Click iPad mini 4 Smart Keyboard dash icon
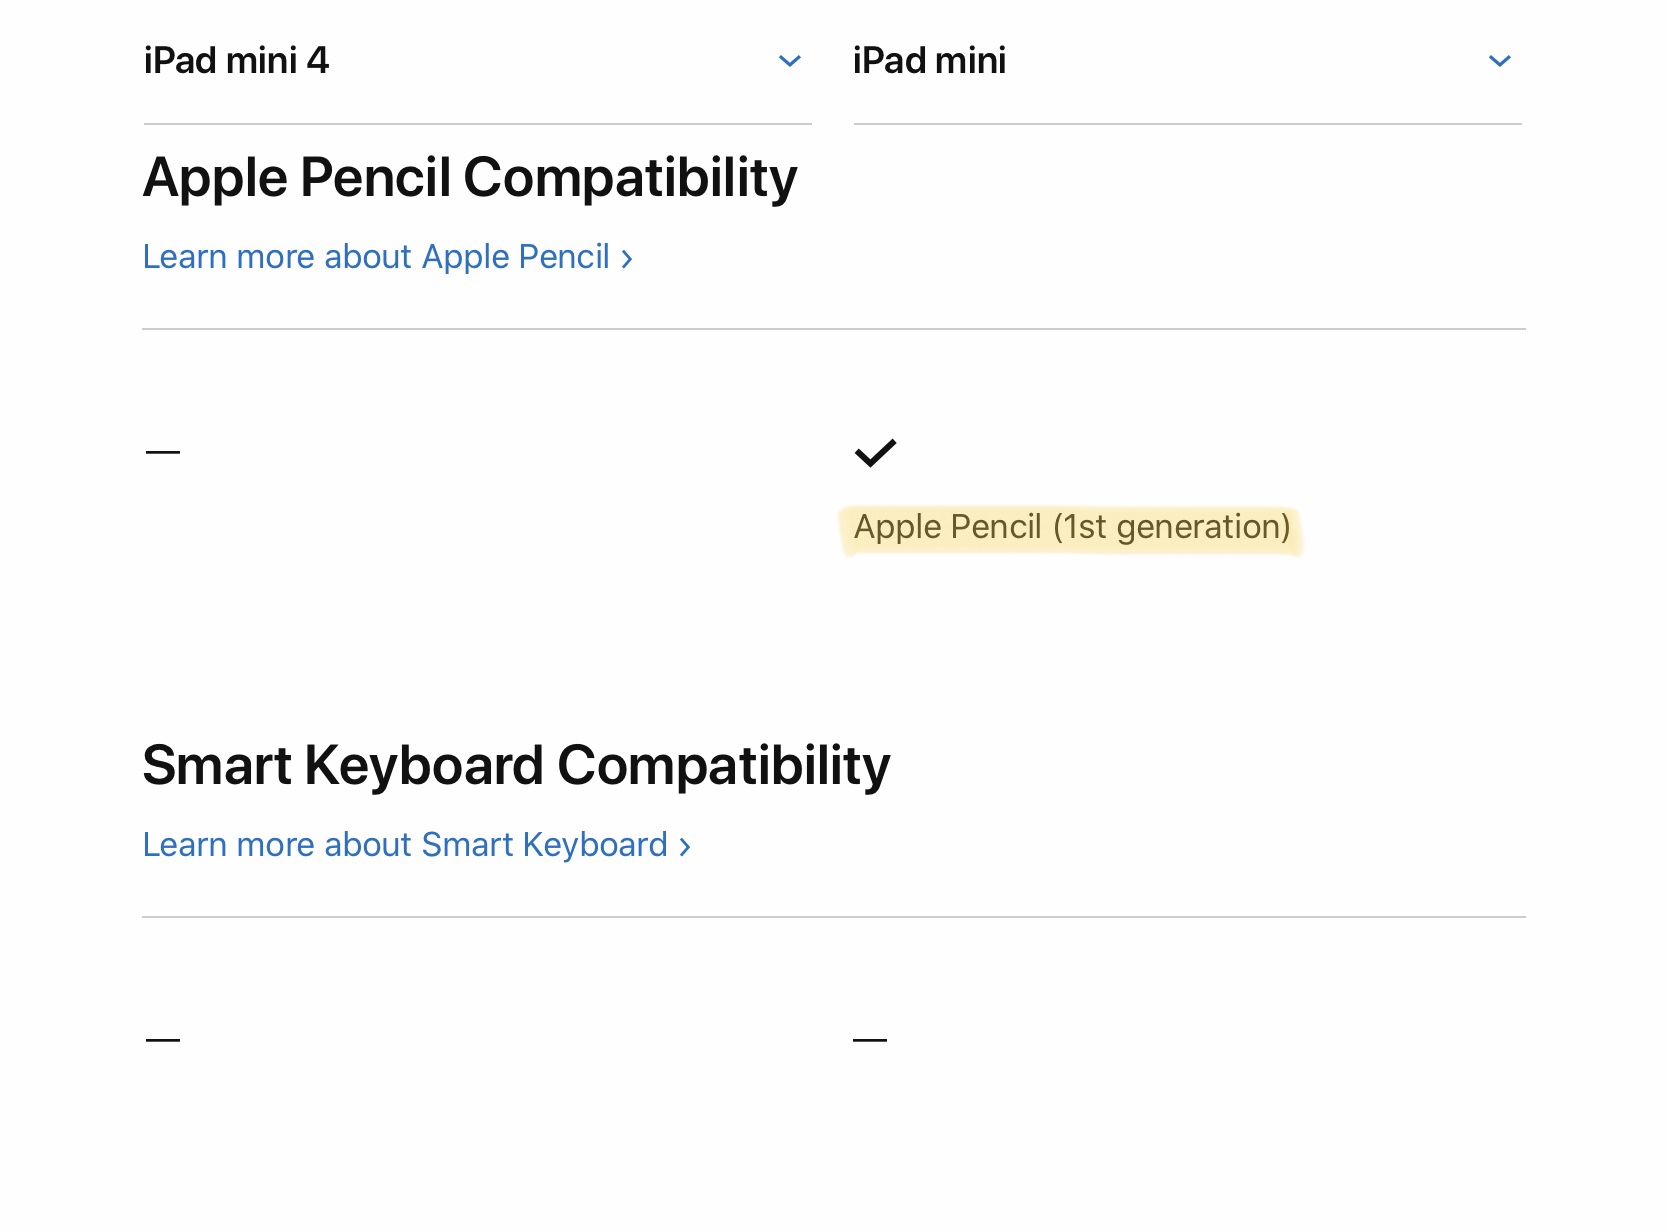The width and height of the screenshot is (1668, 1232). 163,1040
